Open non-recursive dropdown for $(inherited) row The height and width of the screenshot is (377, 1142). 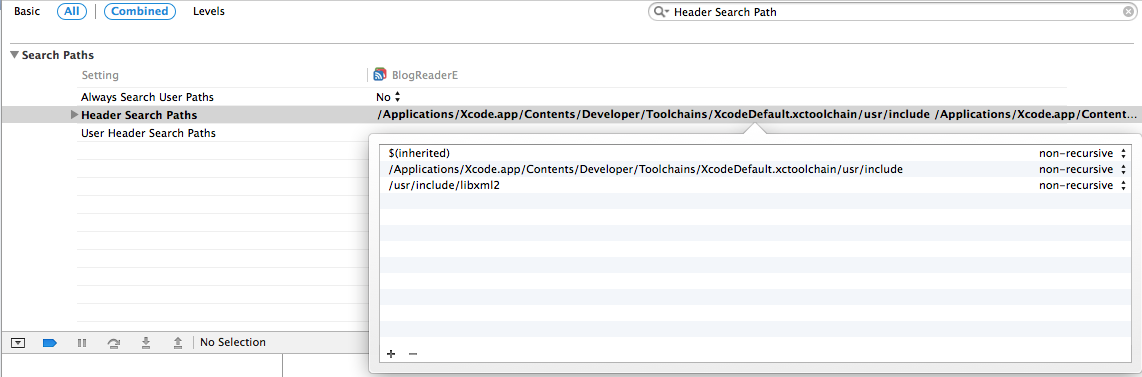tap(1083, 154)
